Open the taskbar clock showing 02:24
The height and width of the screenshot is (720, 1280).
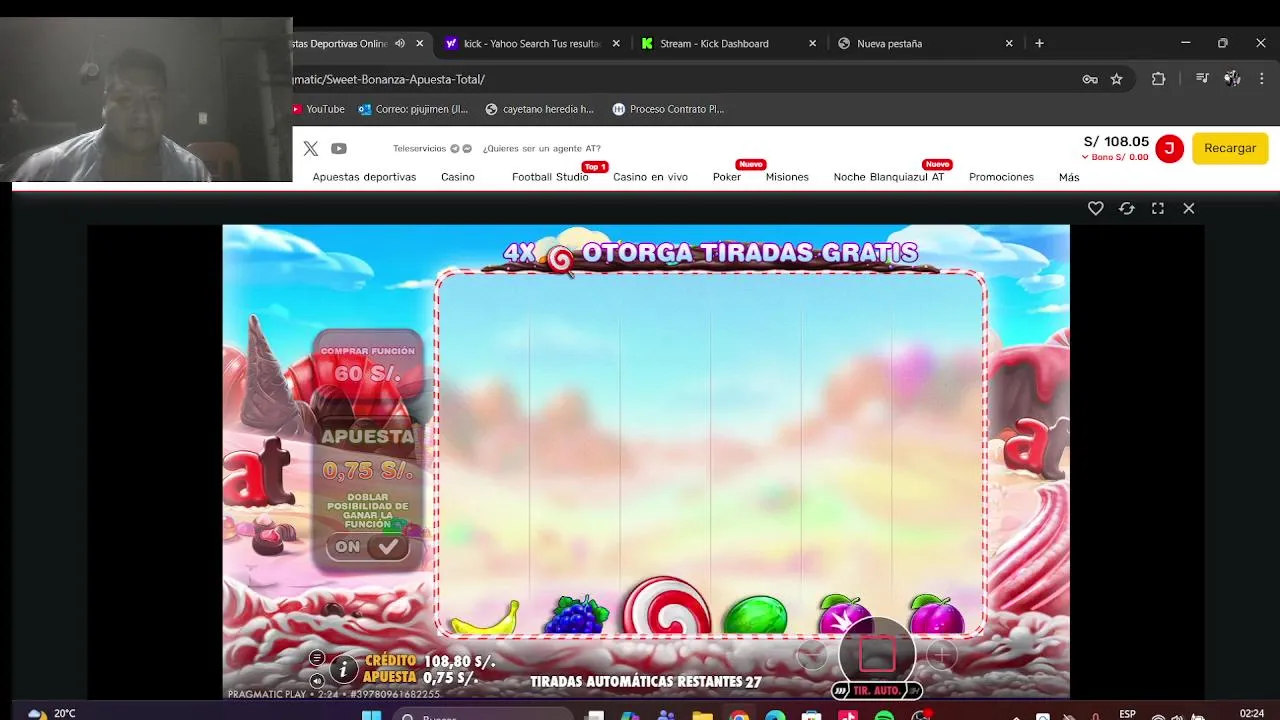[x=1252, y=713]
